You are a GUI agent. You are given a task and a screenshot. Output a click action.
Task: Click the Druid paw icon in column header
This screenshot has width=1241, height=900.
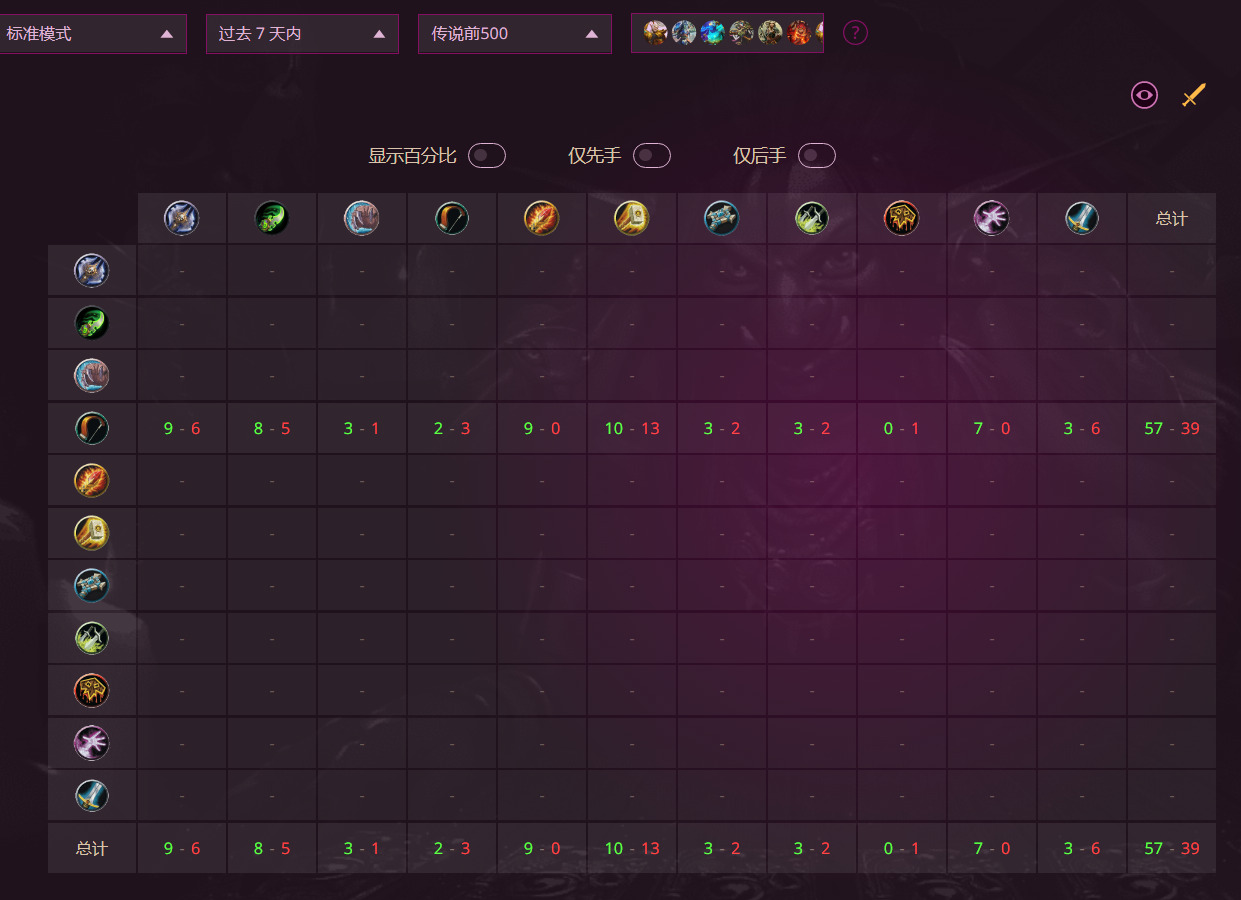click(362, 218)
